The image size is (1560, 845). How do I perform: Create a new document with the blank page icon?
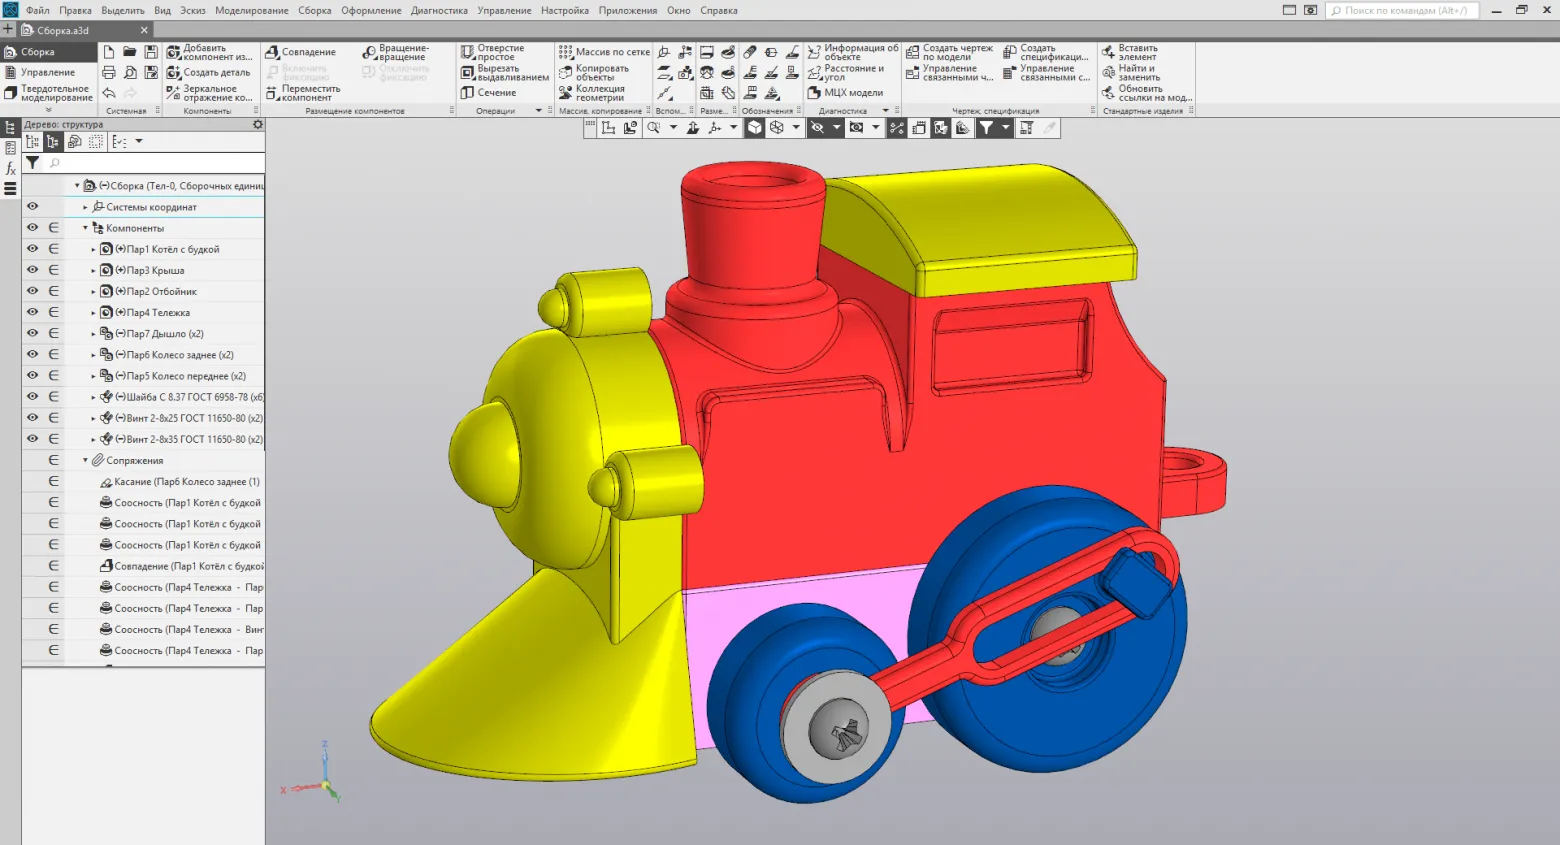(109, 52)
